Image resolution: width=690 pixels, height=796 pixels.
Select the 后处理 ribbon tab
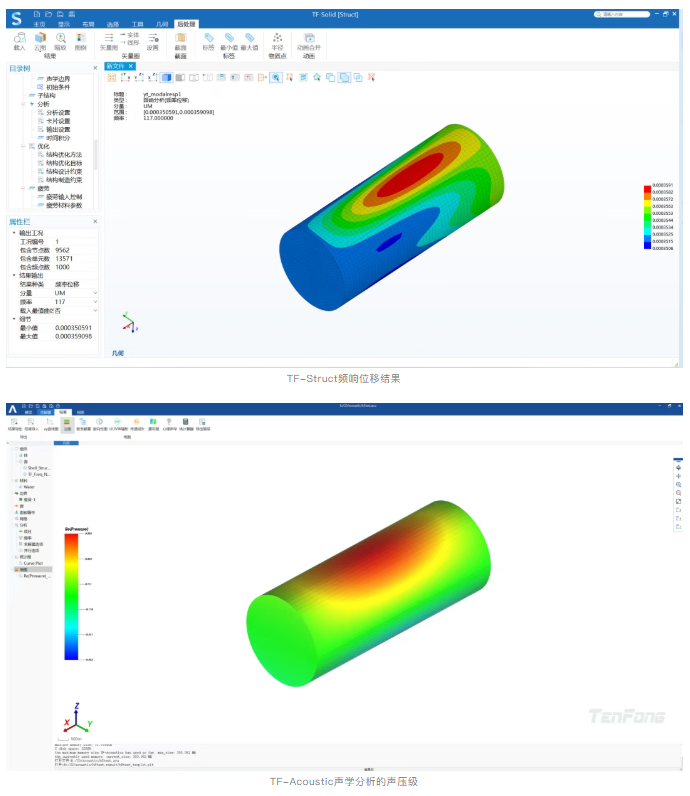click(186, 24)
